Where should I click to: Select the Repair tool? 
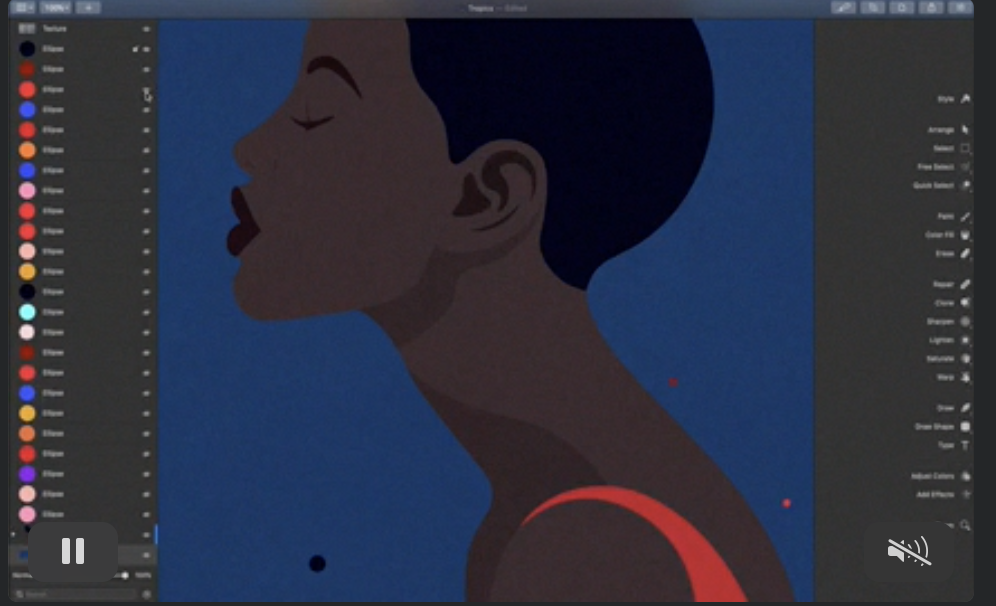click(x=965, y=284)
